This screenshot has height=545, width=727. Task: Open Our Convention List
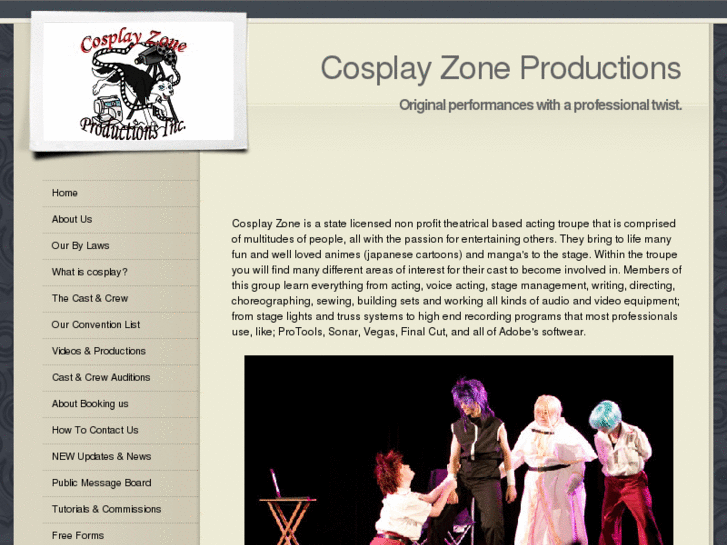click(x=96, y=325)
